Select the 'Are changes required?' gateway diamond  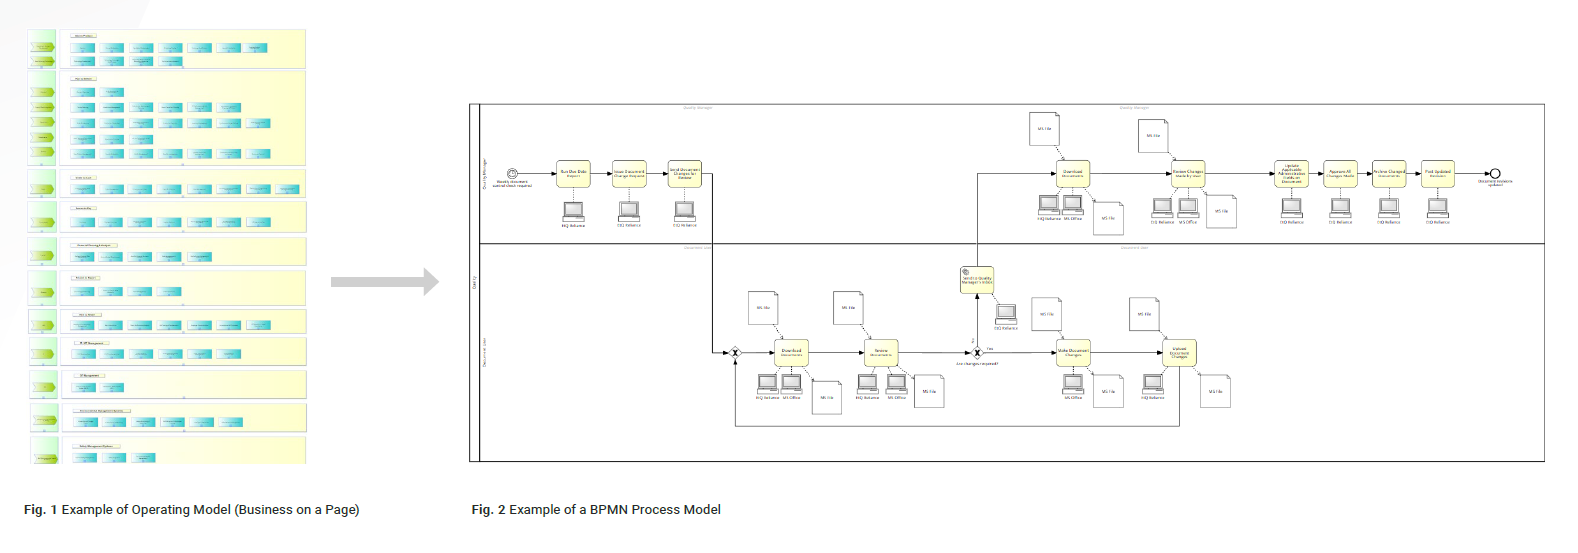point(977,353)
